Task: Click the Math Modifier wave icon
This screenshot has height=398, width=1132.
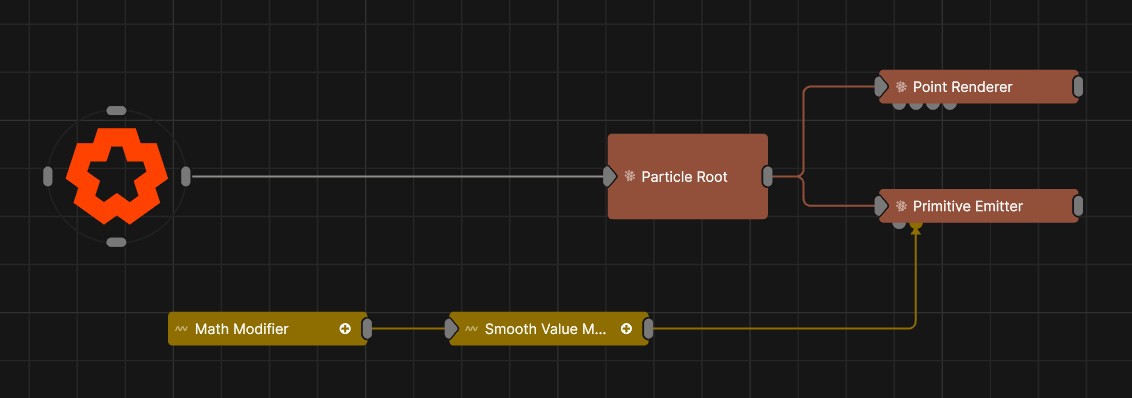Action: coord(181,329)
